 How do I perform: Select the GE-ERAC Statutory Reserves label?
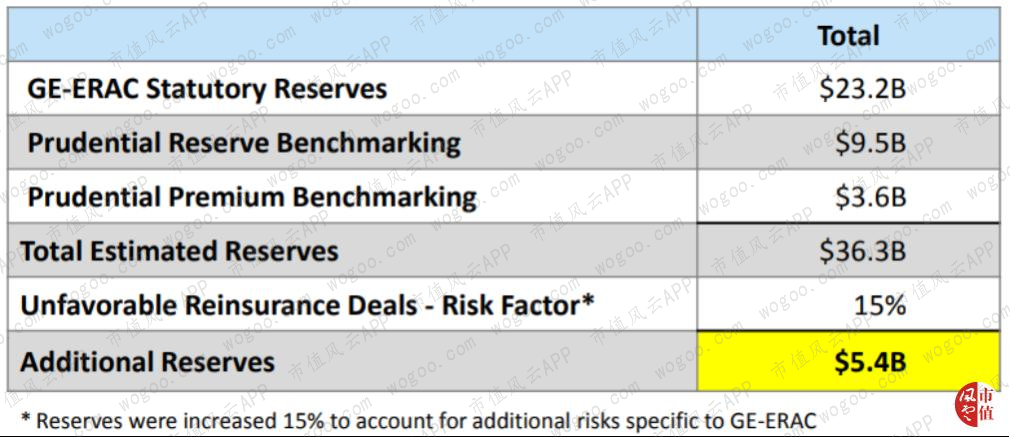[207, 89]
